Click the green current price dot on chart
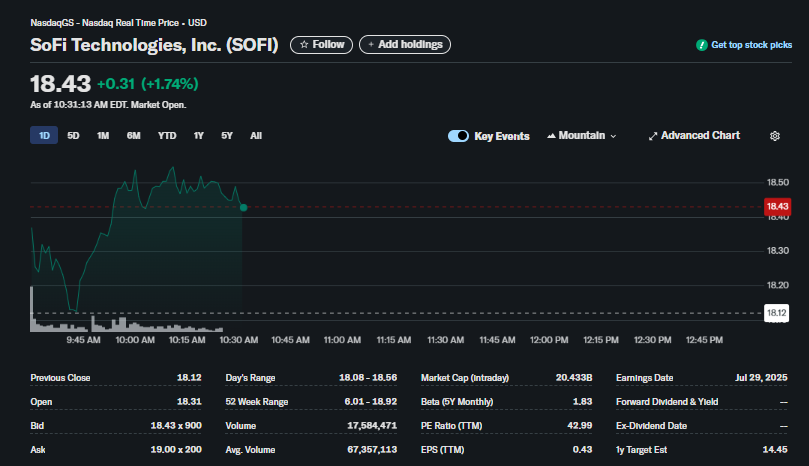The image size is (809, 466). coord(244,207)
